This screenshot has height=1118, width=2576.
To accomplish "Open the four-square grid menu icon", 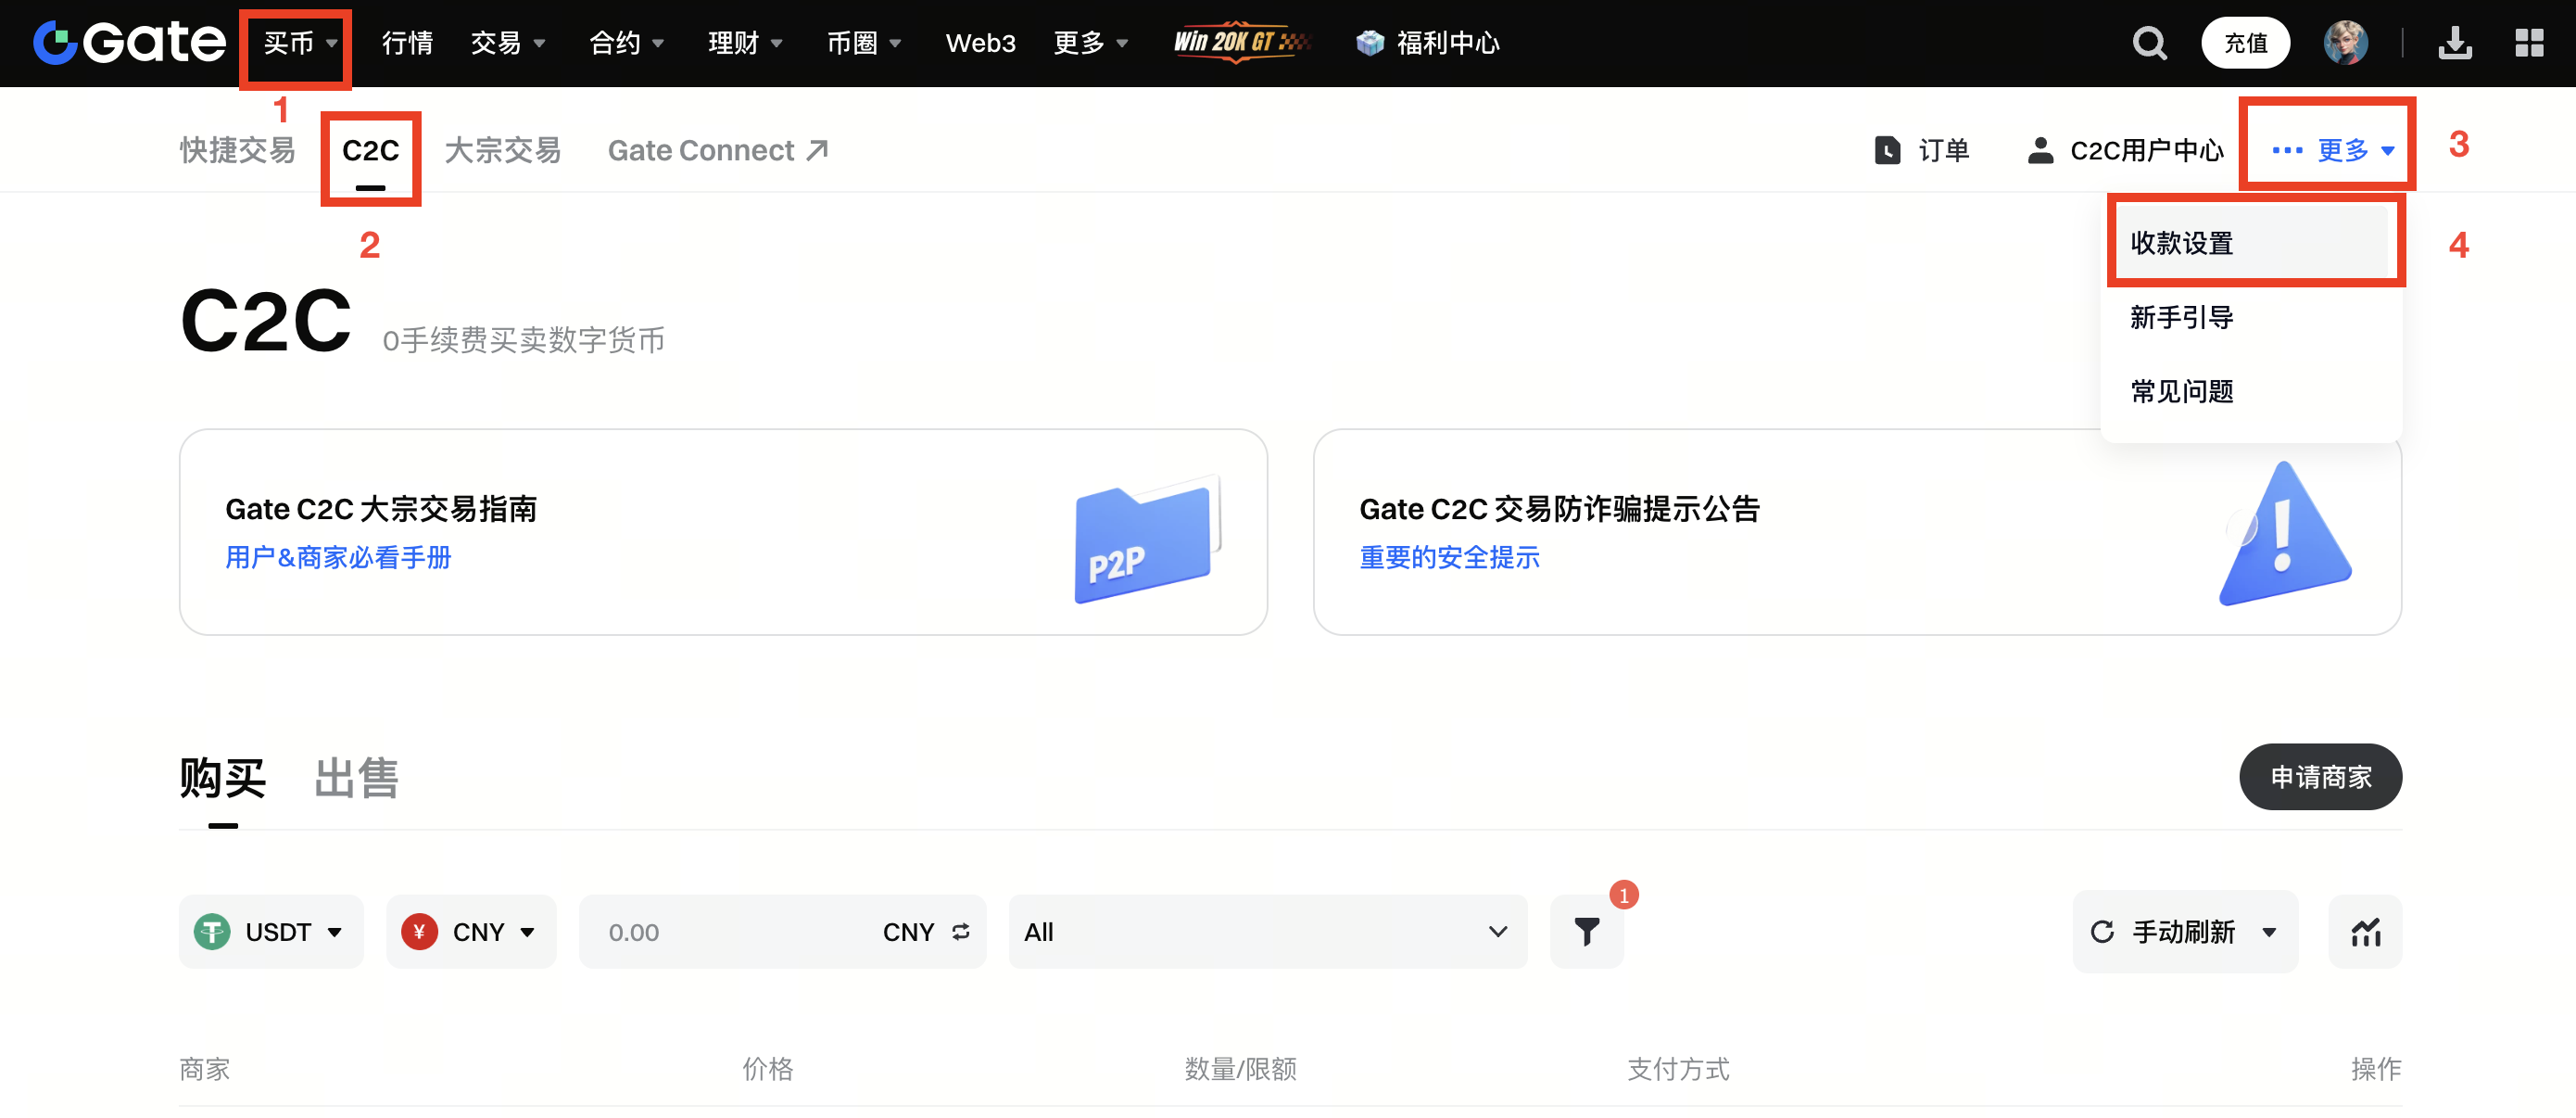I will [2529, 43].
